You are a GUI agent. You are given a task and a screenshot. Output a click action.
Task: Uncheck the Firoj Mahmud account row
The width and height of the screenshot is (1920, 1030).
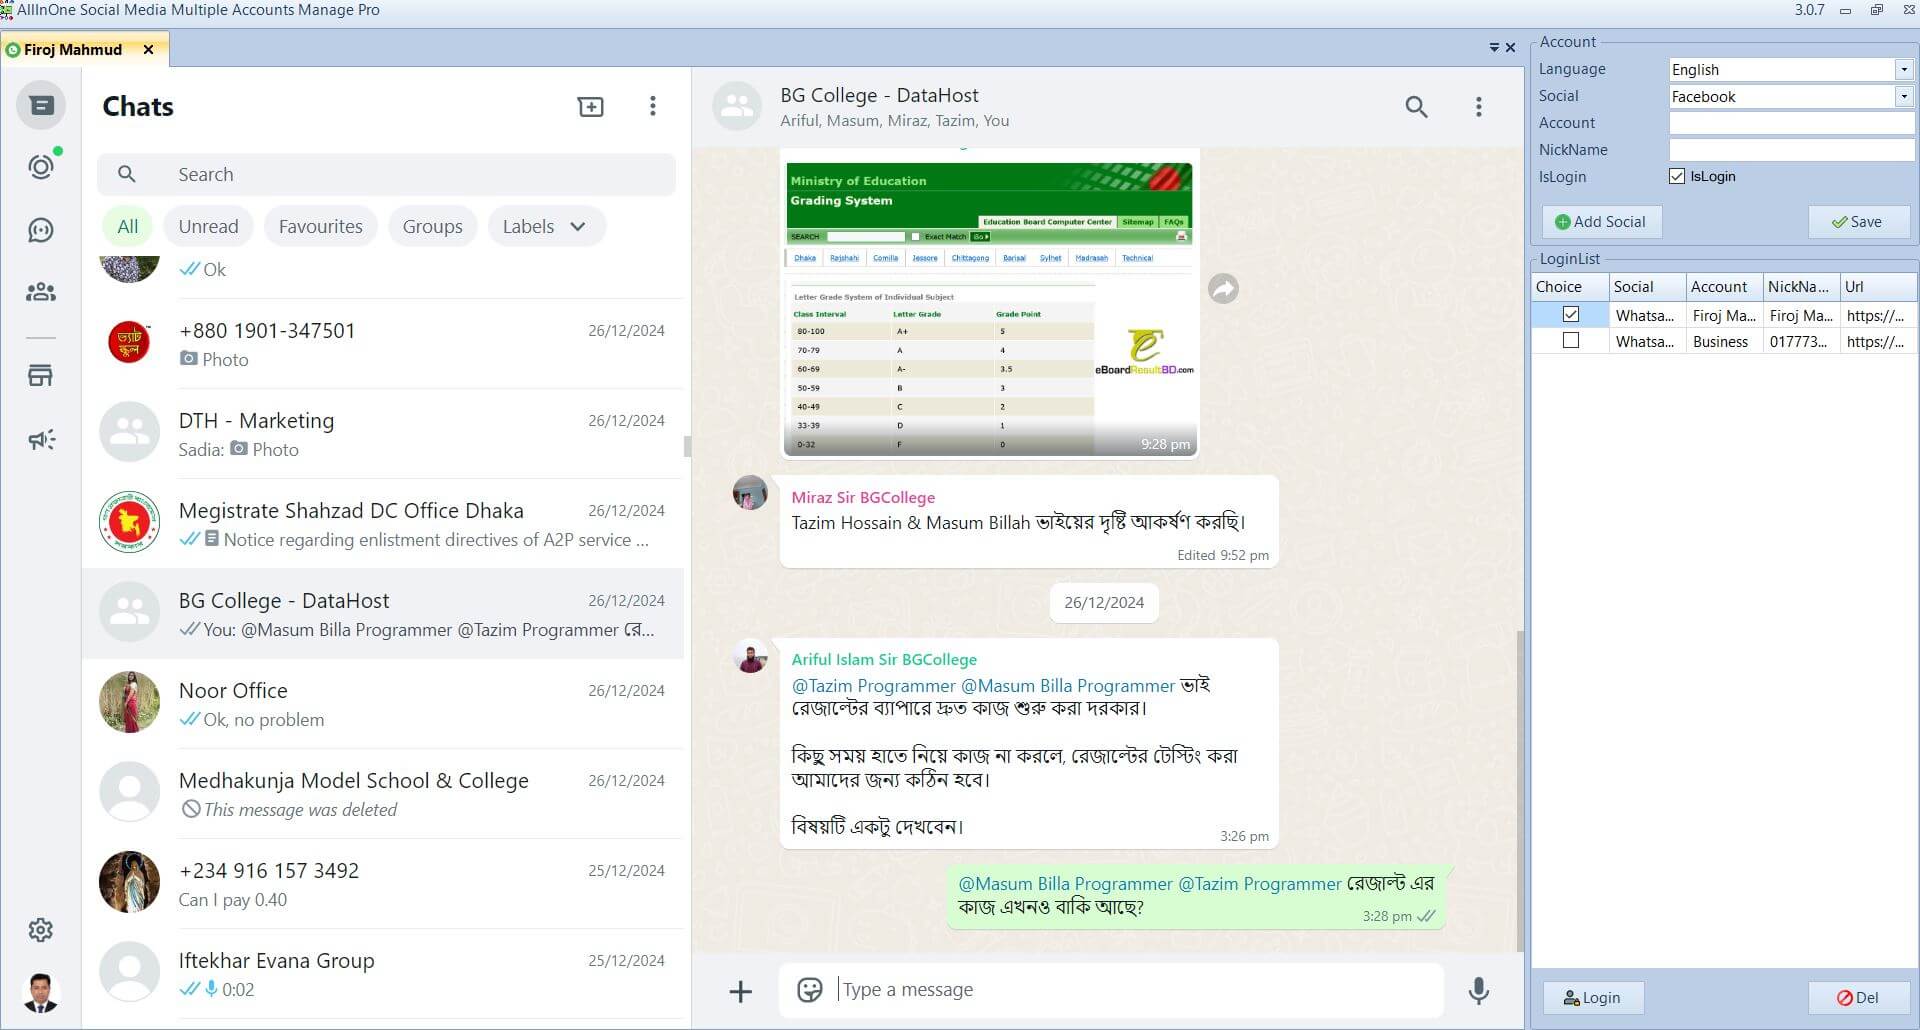click(1570, 315)
